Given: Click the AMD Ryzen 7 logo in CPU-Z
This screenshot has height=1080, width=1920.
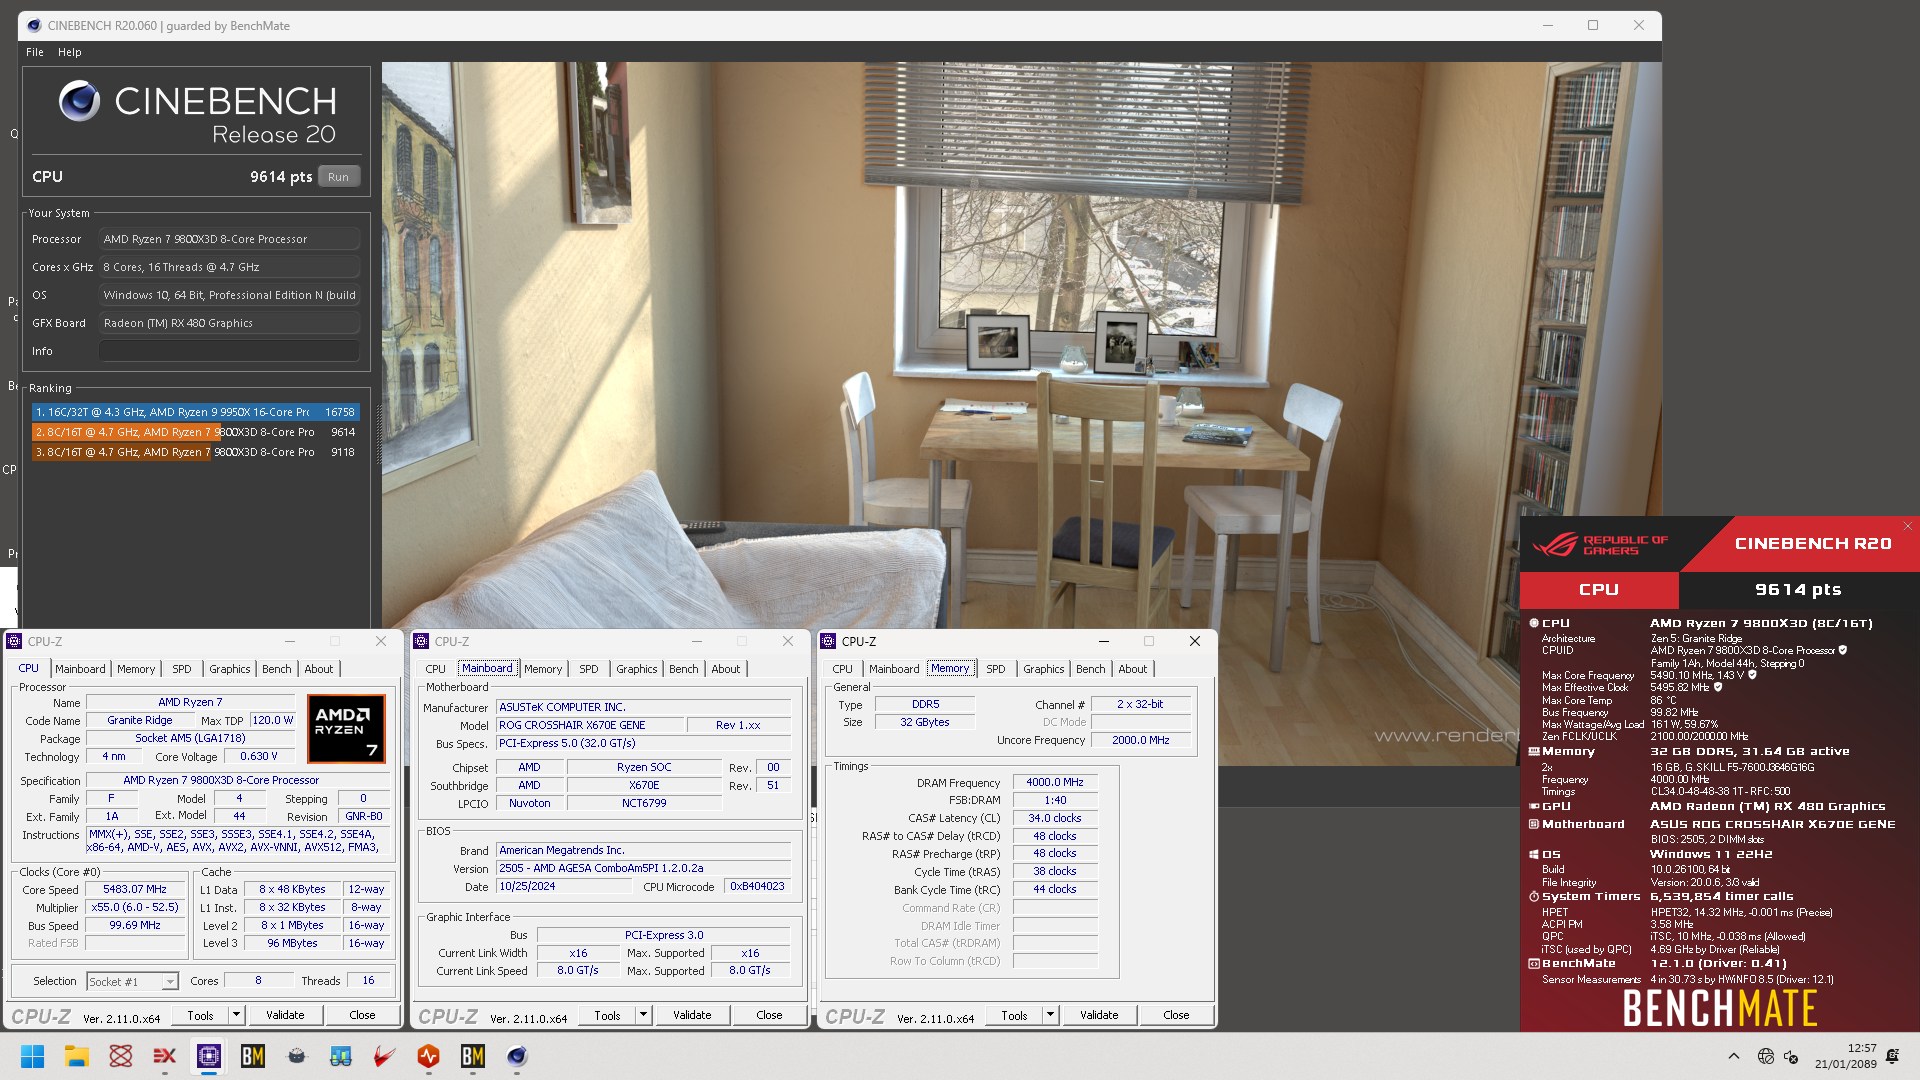Looking at the screenshot, I should tap(346, 729).
